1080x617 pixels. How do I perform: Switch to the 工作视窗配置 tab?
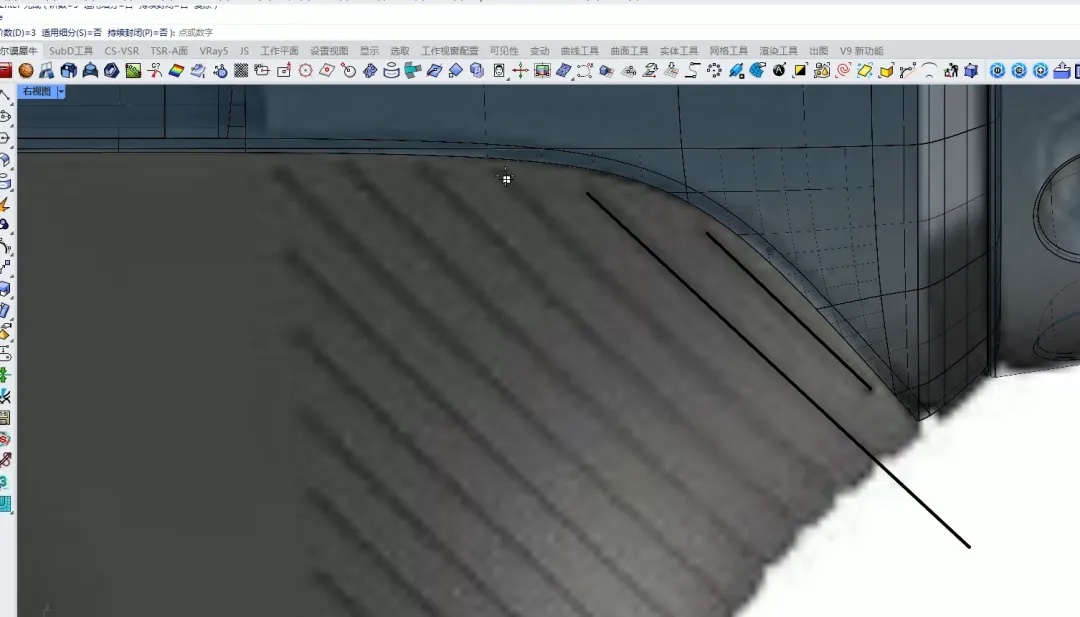[x=450, y=51]
